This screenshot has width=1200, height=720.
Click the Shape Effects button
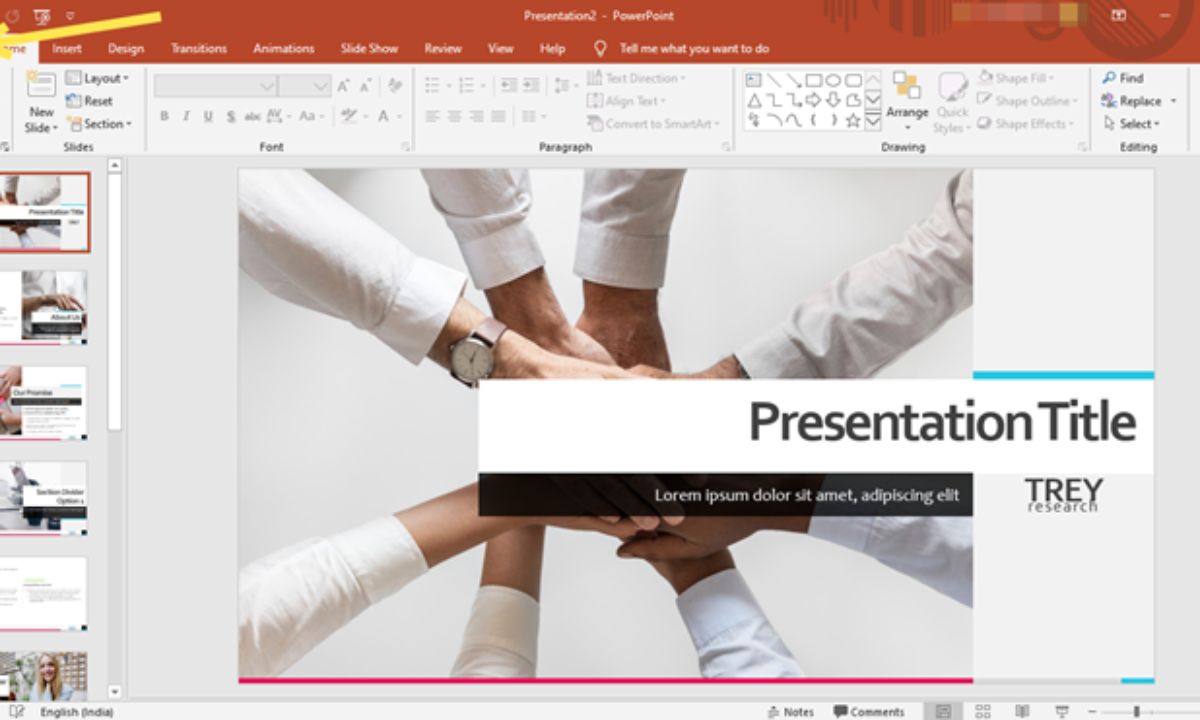coord(1026,124)
